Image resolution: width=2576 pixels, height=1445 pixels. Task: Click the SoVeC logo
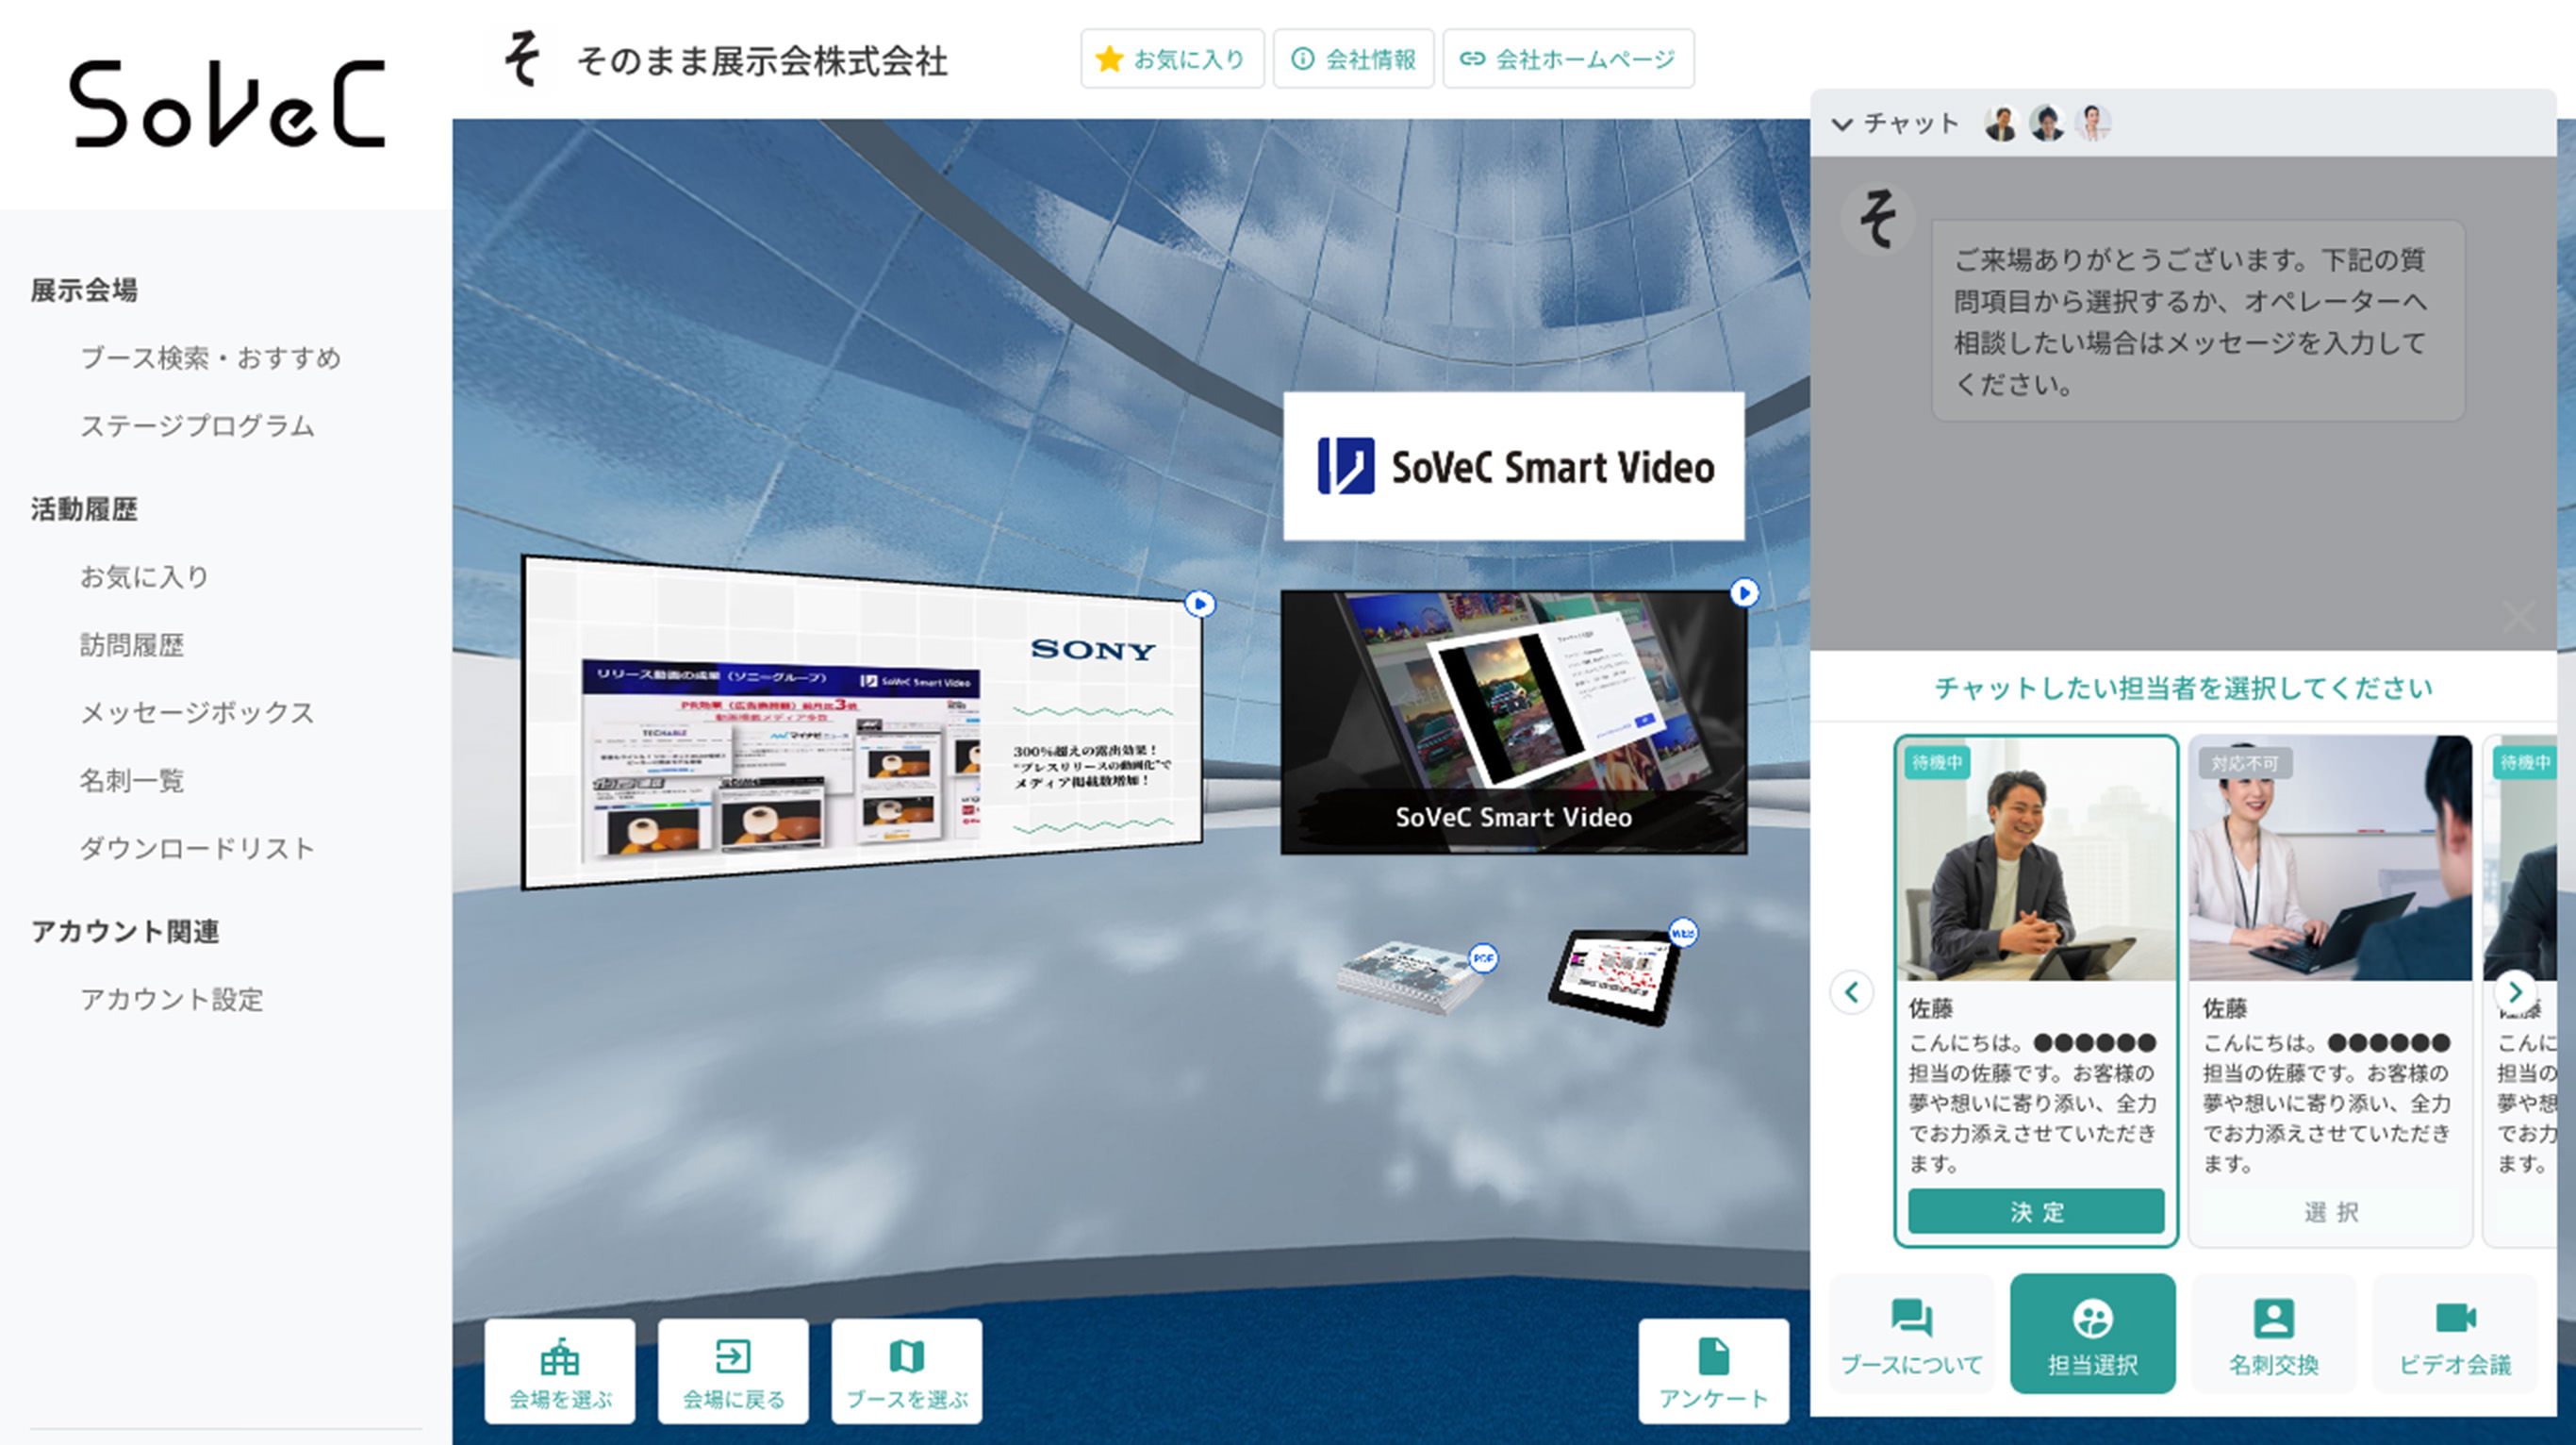(227, 104)
